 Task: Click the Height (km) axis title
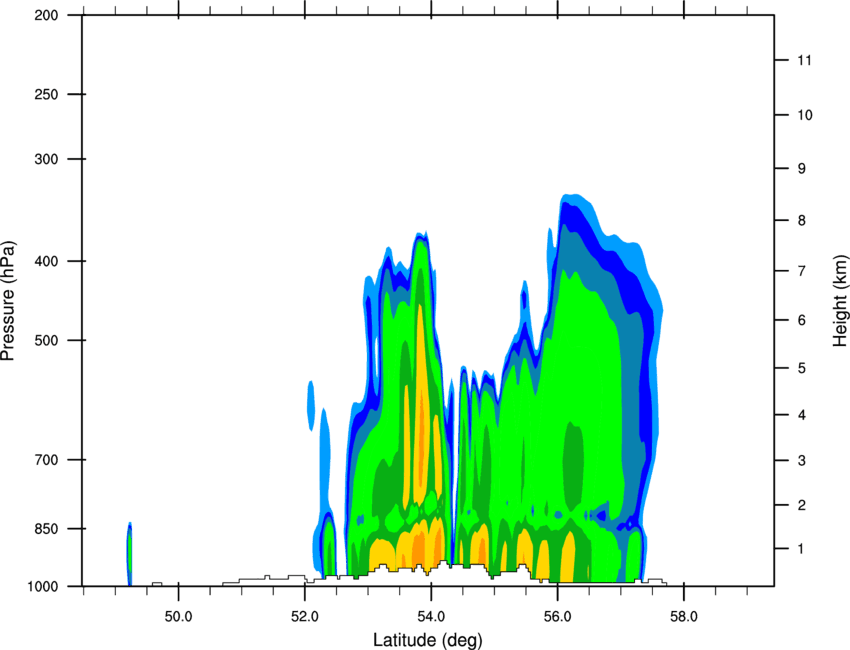point(840,300)
